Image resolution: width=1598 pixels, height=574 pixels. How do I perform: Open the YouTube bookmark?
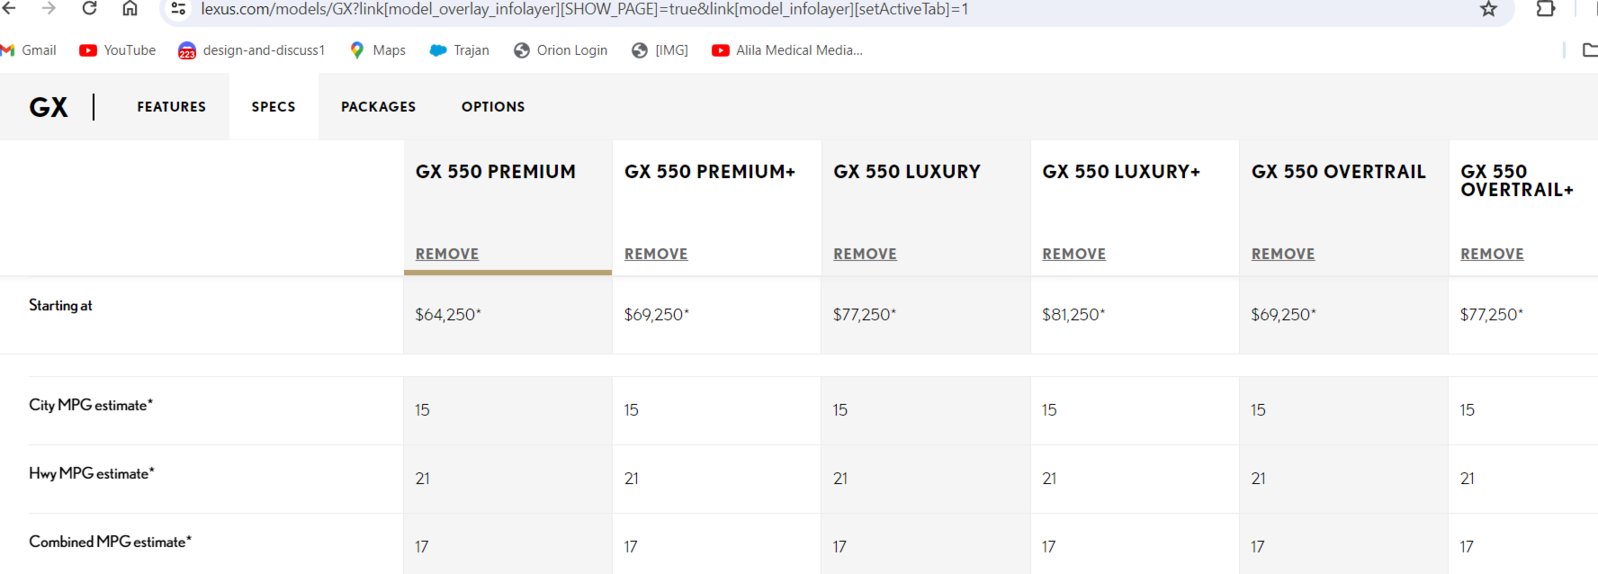click(x=118, y=50)
